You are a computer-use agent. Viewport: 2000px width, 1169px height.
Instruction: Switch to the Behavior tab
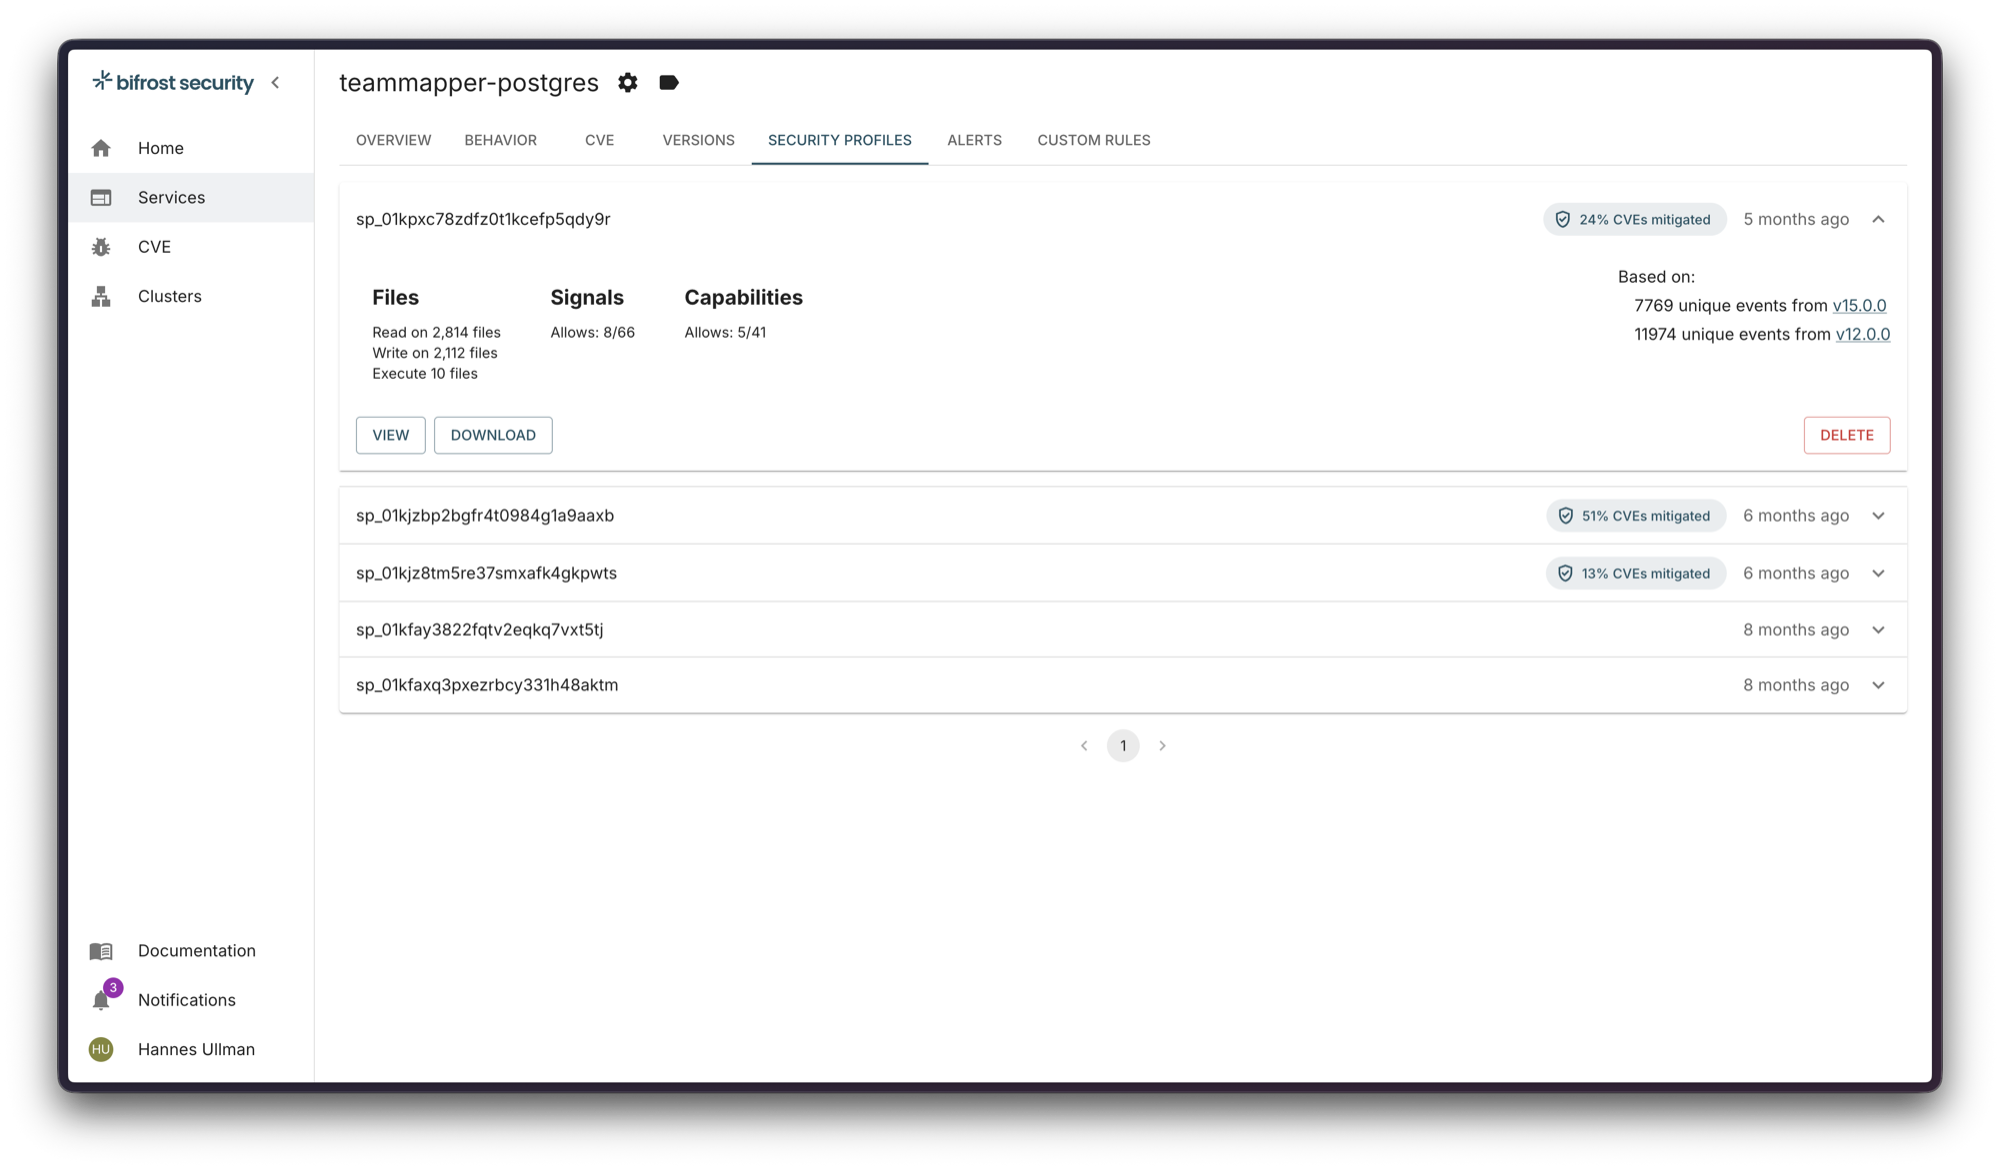coord(501,140)
